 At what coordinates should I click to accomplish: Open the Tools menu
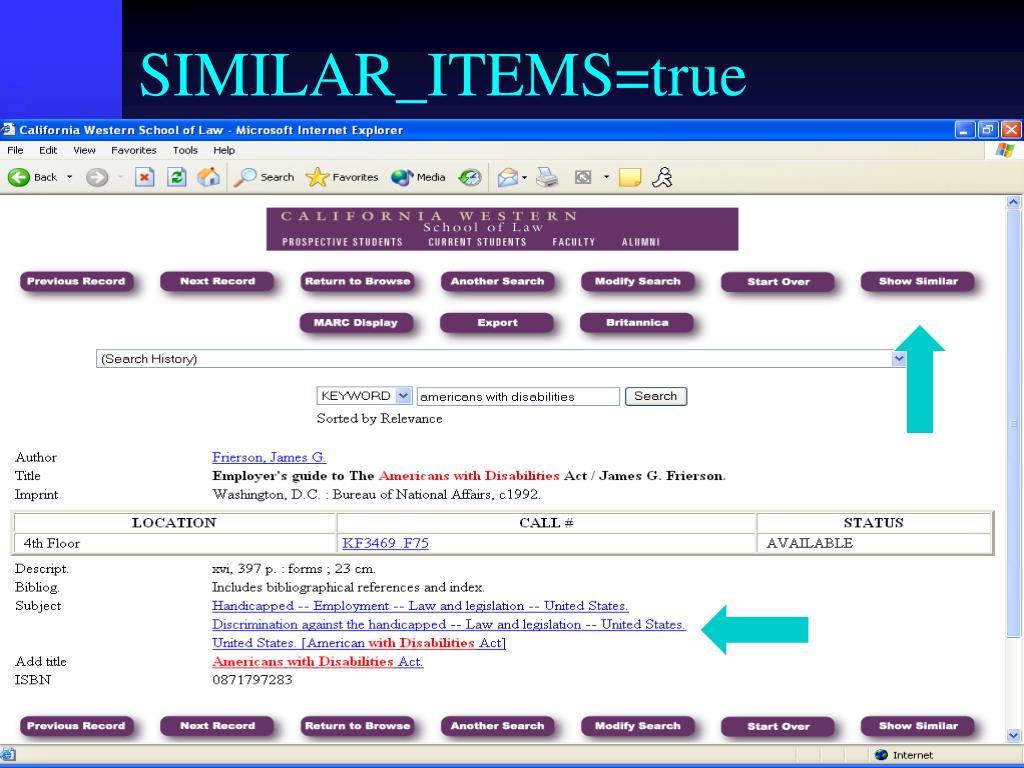pos(185,150)
